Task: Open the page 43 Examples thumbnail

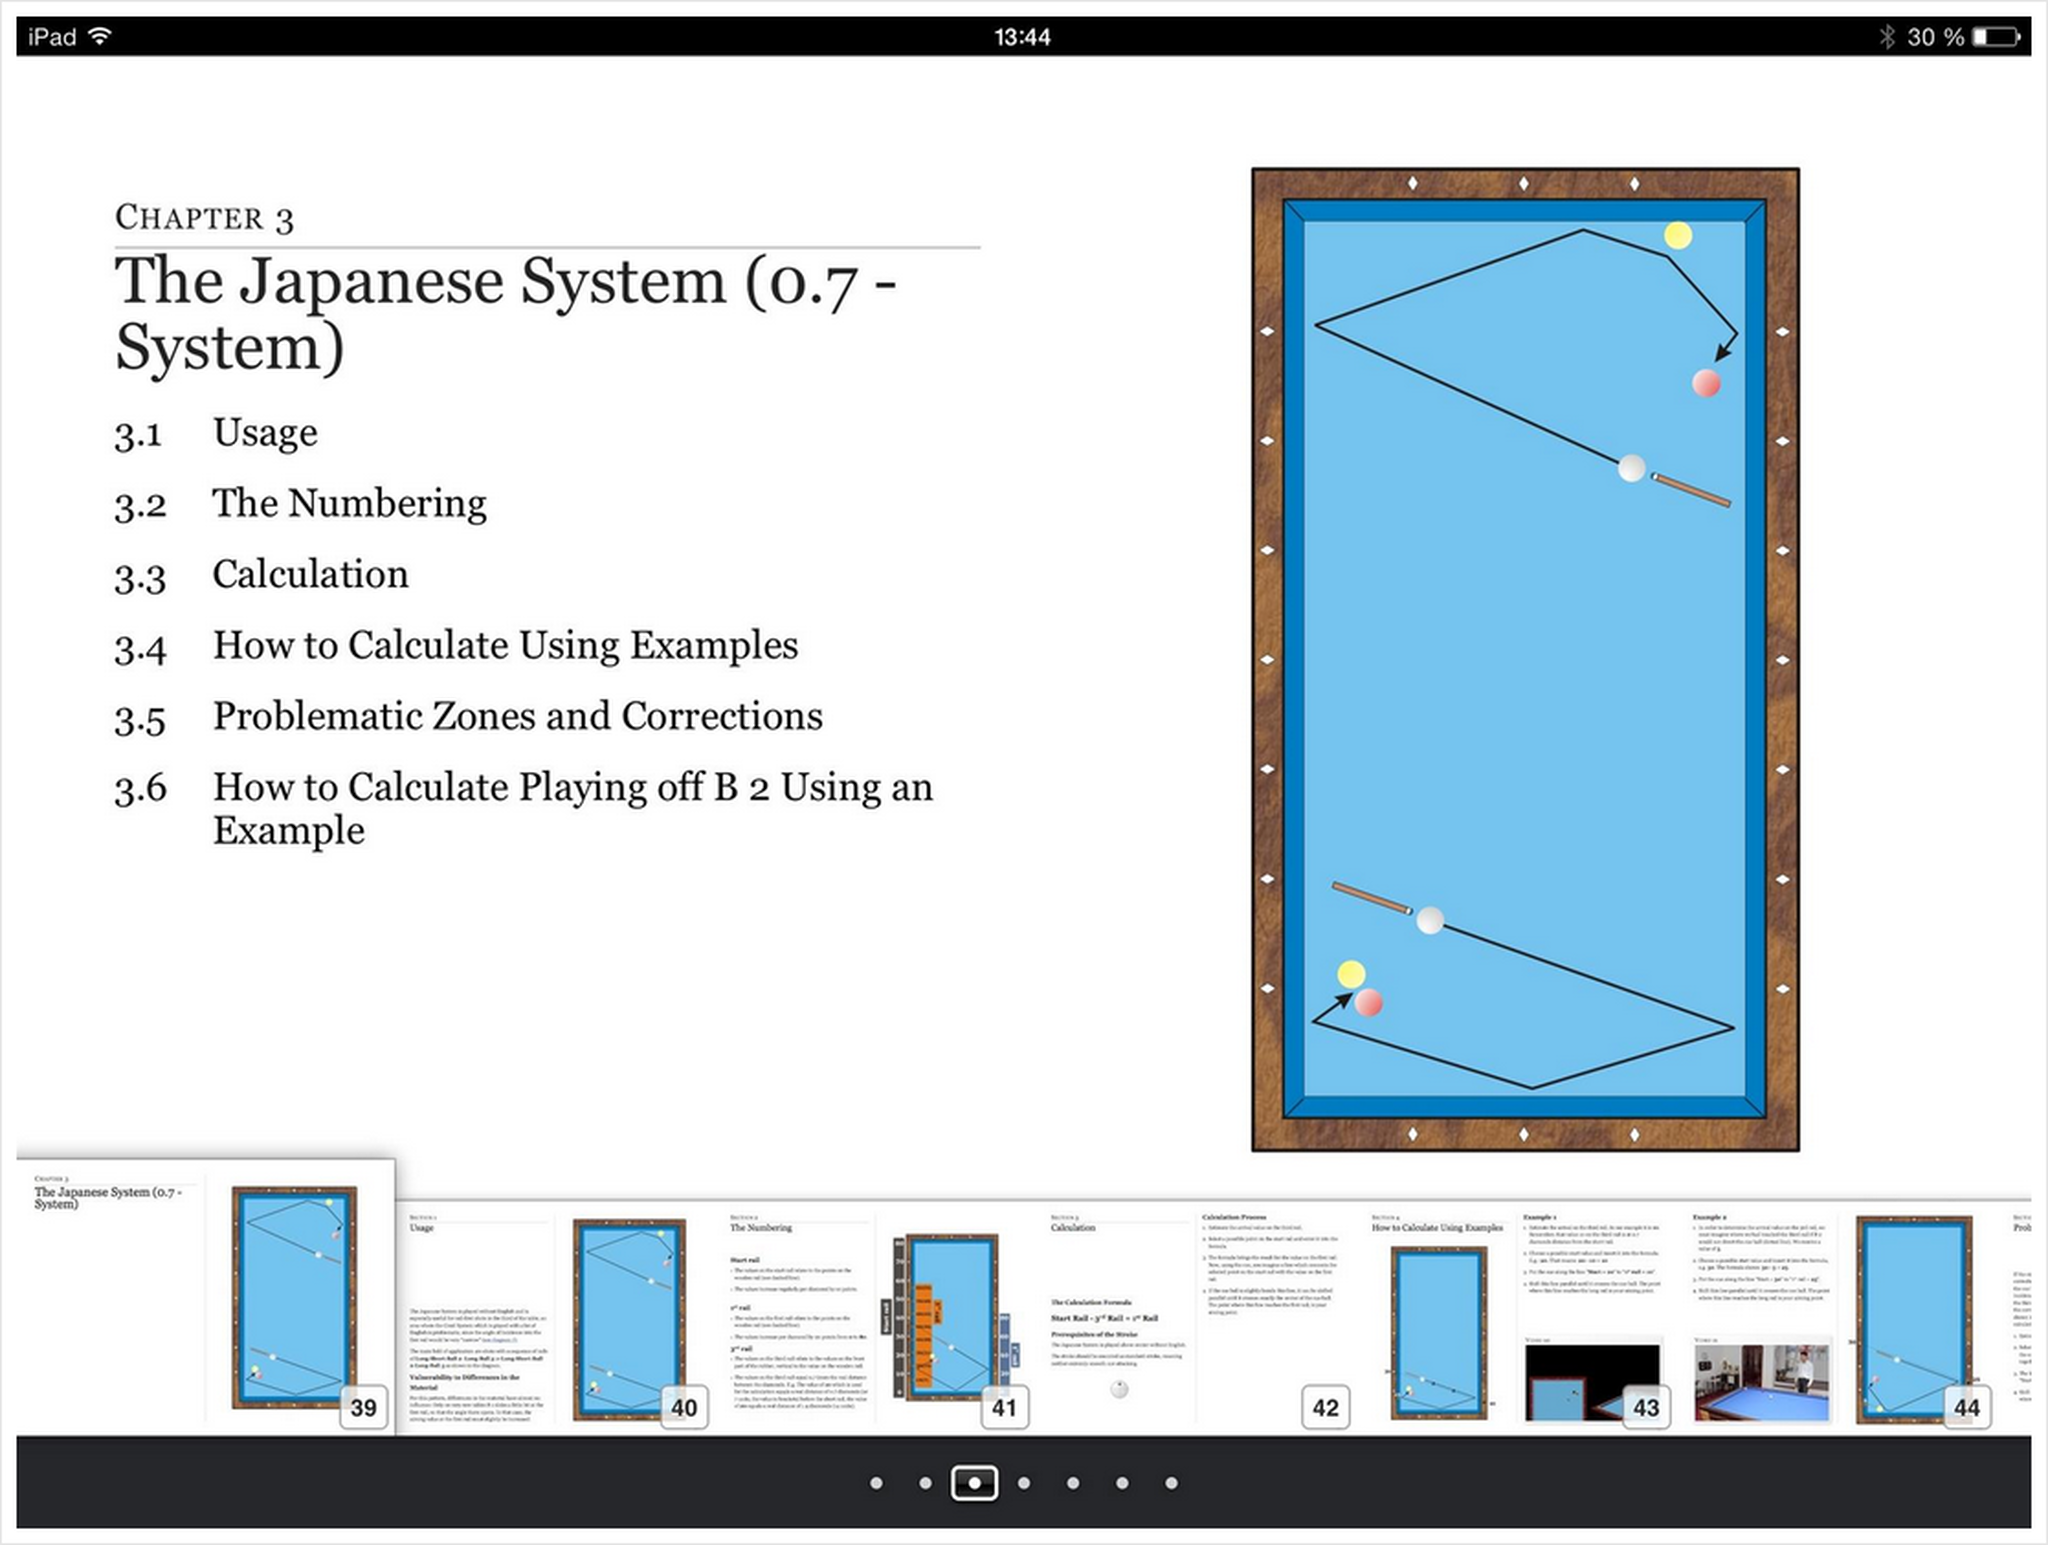Action: coord(1518,1318)
